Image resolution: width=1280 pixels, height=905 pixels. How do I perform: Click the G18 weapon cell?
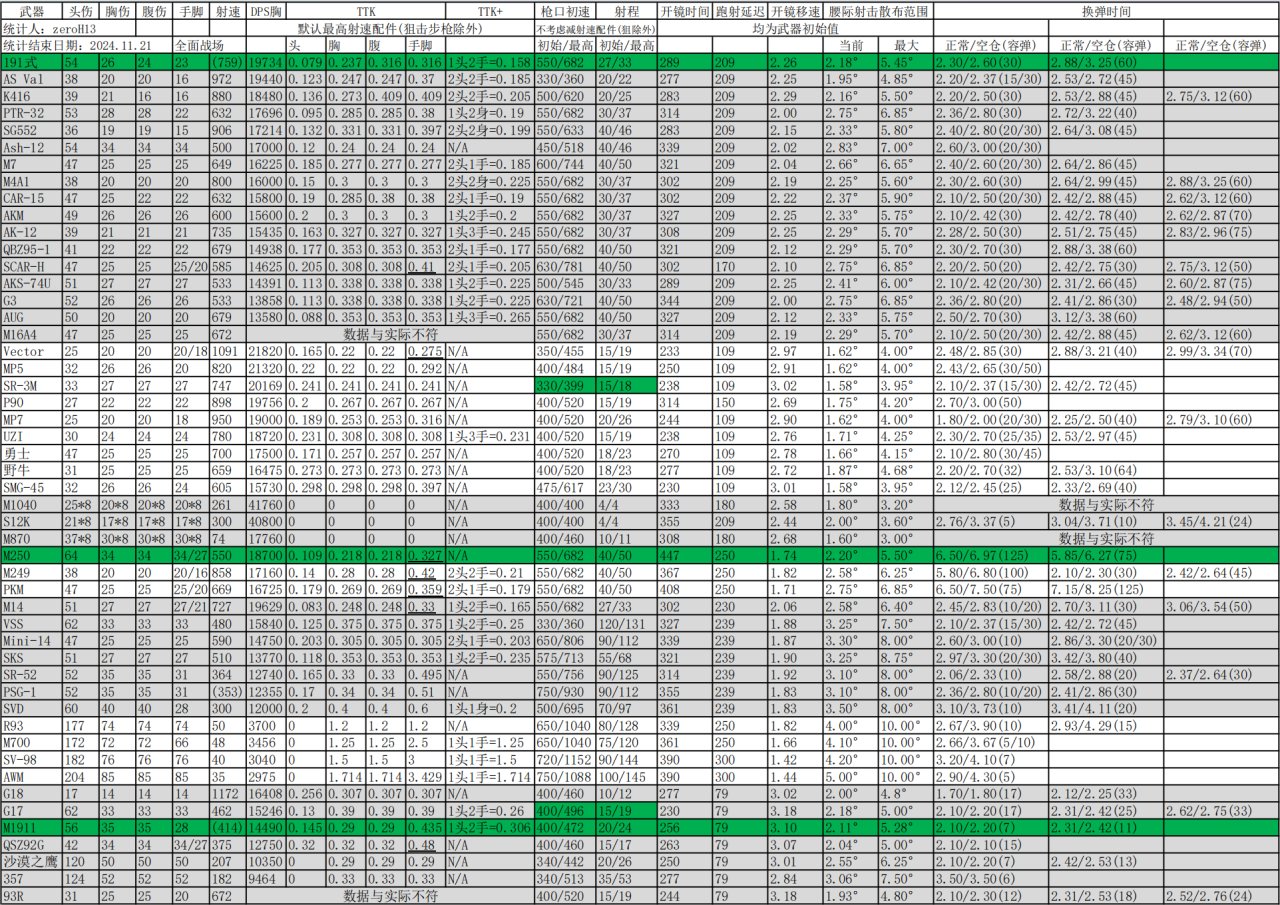click(x=30, y=793)
